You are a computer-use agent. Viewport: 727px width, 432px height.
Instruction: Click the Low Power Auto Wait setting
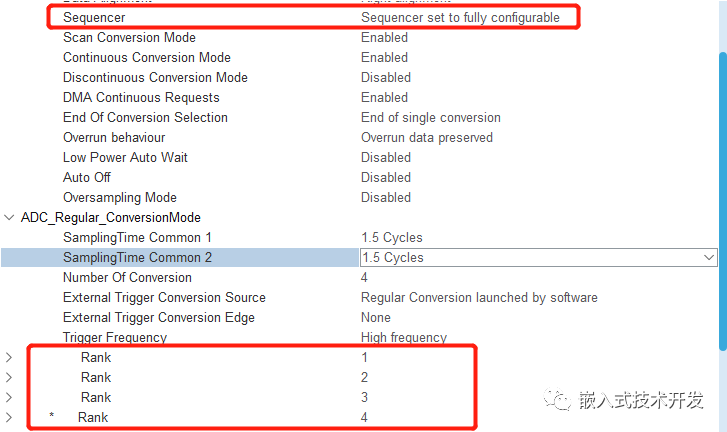tap(125, 158)
